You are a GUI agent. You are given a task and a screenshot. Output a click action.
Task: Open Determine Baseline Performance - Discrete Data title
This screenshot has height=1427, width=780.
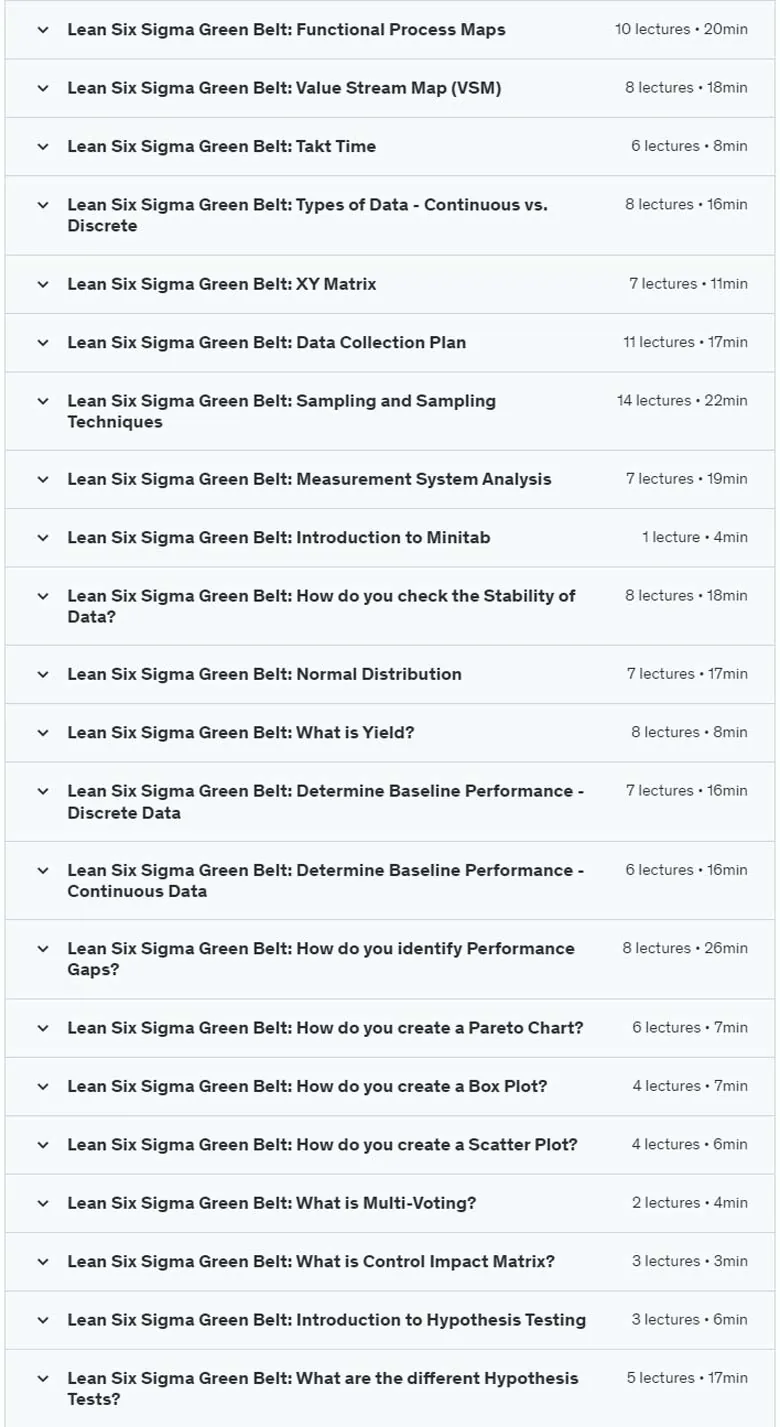coord(325,802)
